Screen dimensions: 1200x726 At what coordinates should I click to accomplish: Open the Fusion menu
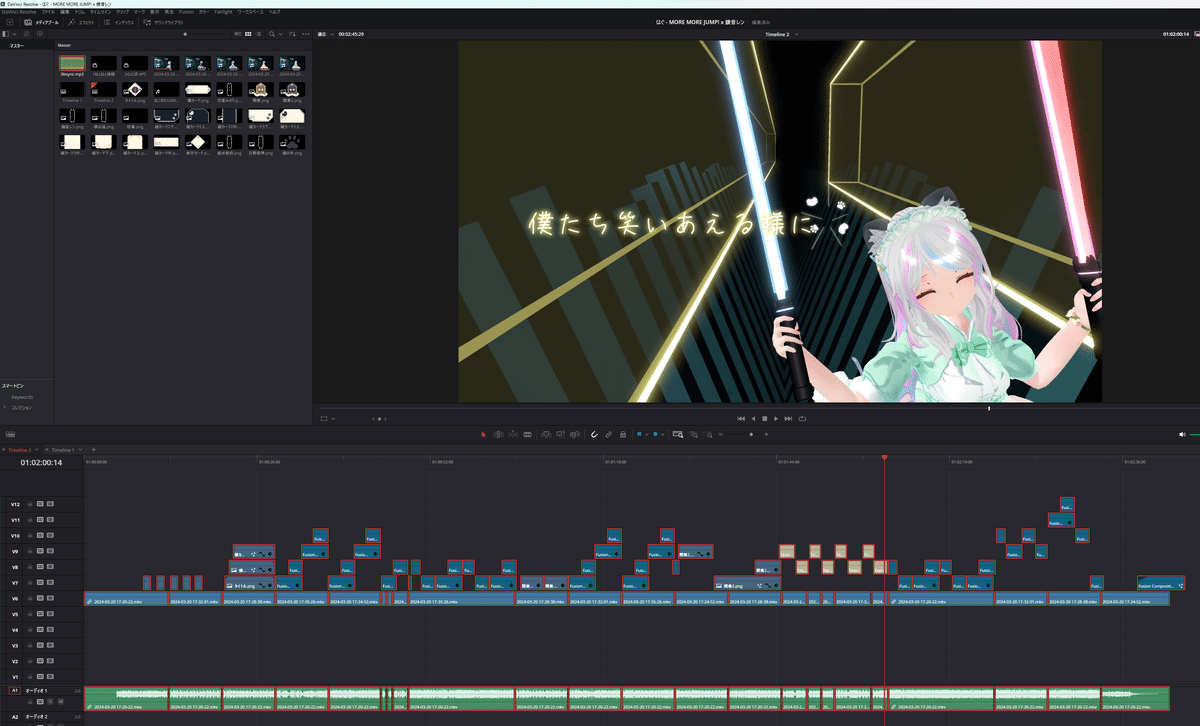click(186, 11)
